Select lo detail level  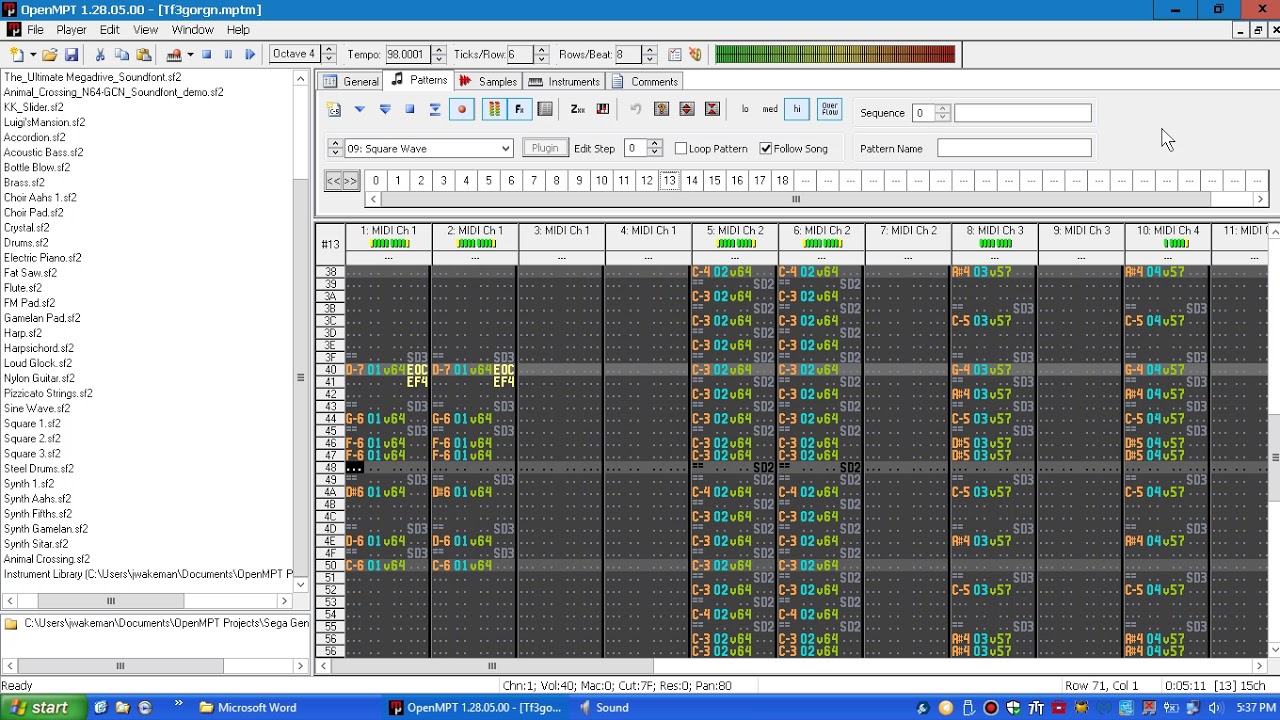coord(745,109)
